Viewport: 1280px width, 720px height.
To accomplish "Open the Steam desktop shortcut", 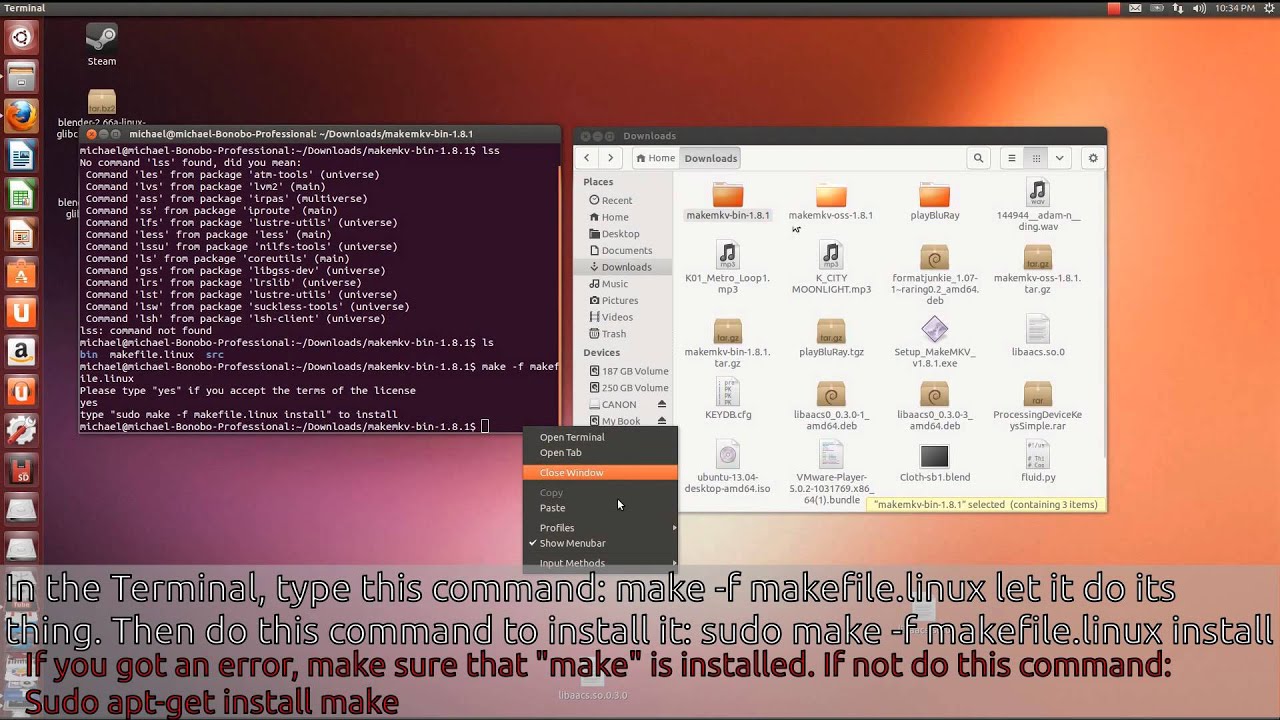I will pyautogui.click(x=101, y=46).
